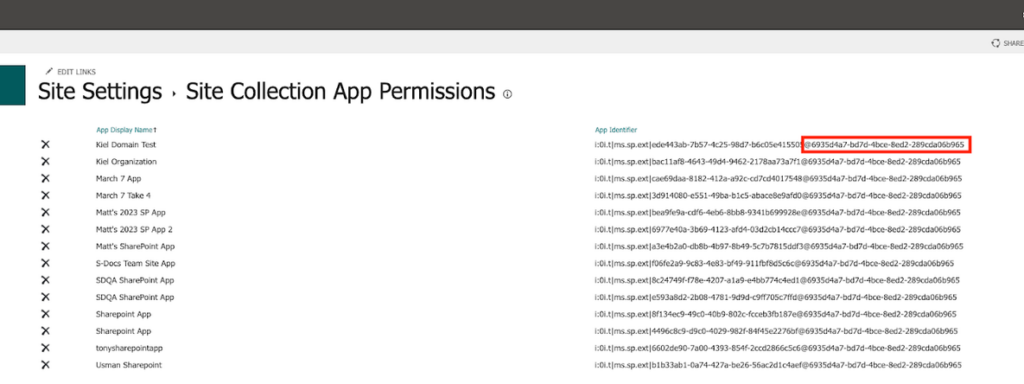Remove the Kiel Organization app entry
Screen dimensions: 1024x384
point(46,161)
